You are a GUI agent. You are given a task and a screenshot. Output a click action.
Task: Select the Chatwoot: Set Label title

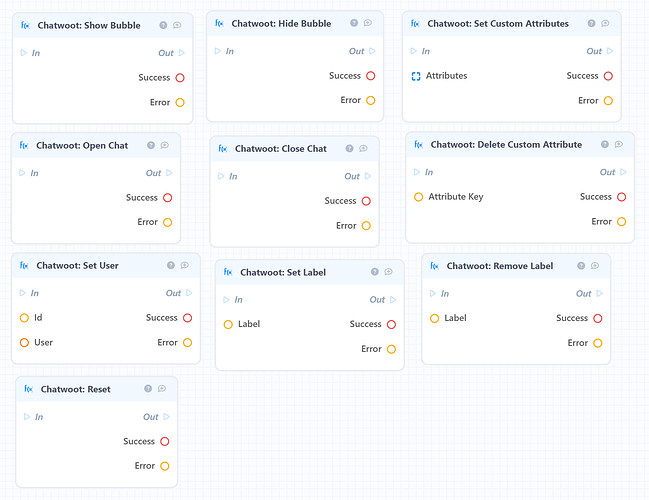pyautogui.click(x=283, y=272)
